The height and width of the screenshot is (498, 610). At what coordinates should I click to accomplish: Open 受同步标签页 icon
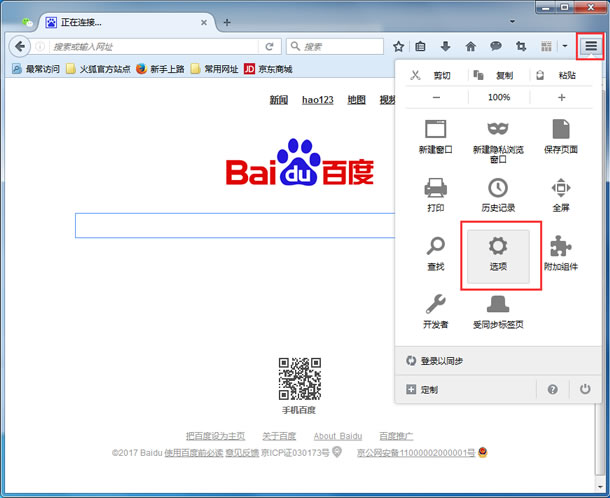point(498,304)
